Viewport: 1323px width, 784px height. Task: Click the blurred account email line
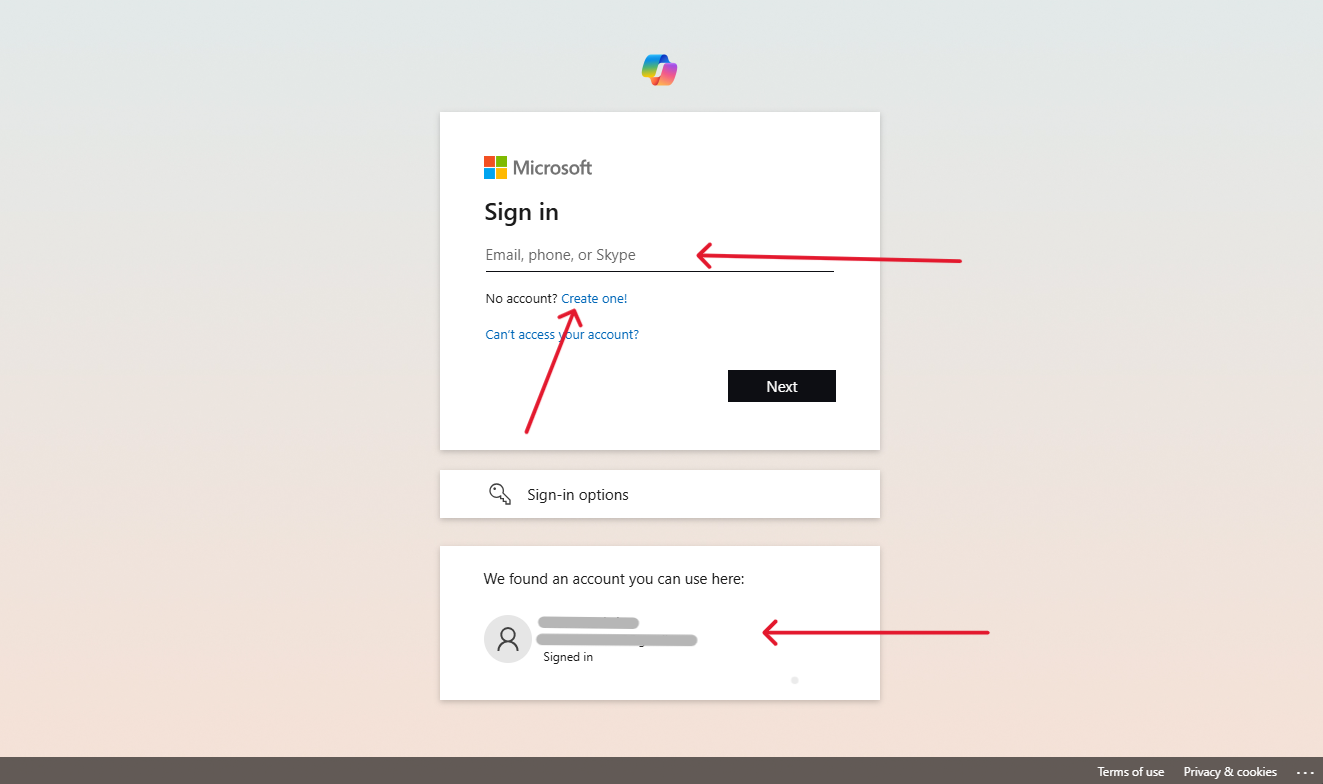(x=616, y=640)
